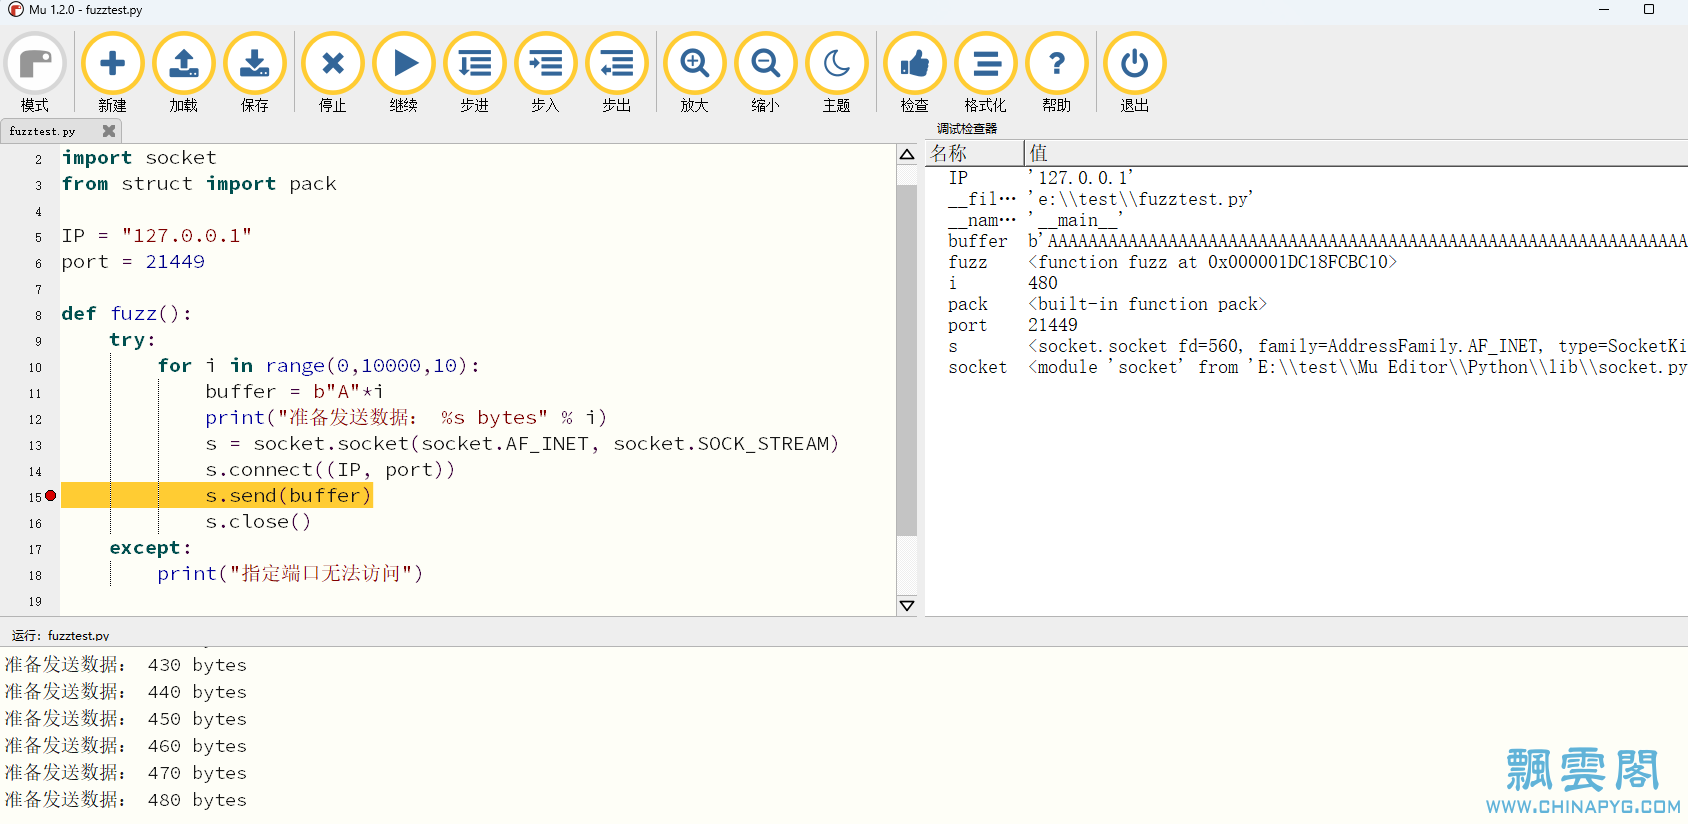Click output line 430 bytes
Viewport: 1688px width, 824px height.
(x=126, y=665)
